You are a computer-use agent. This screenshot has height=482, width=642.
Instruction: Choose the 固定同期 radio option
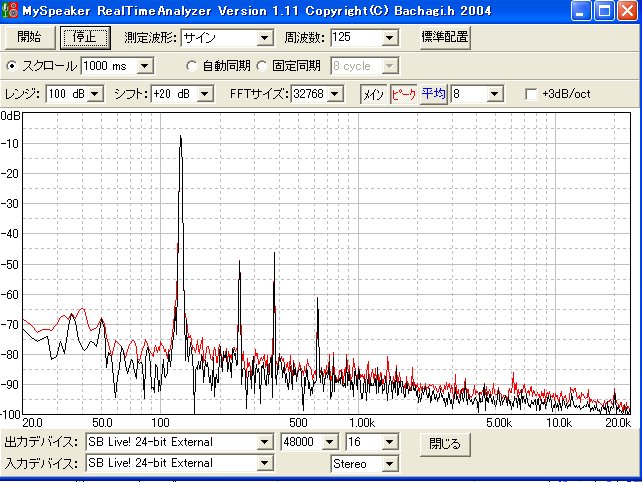(x=263, y=66)
